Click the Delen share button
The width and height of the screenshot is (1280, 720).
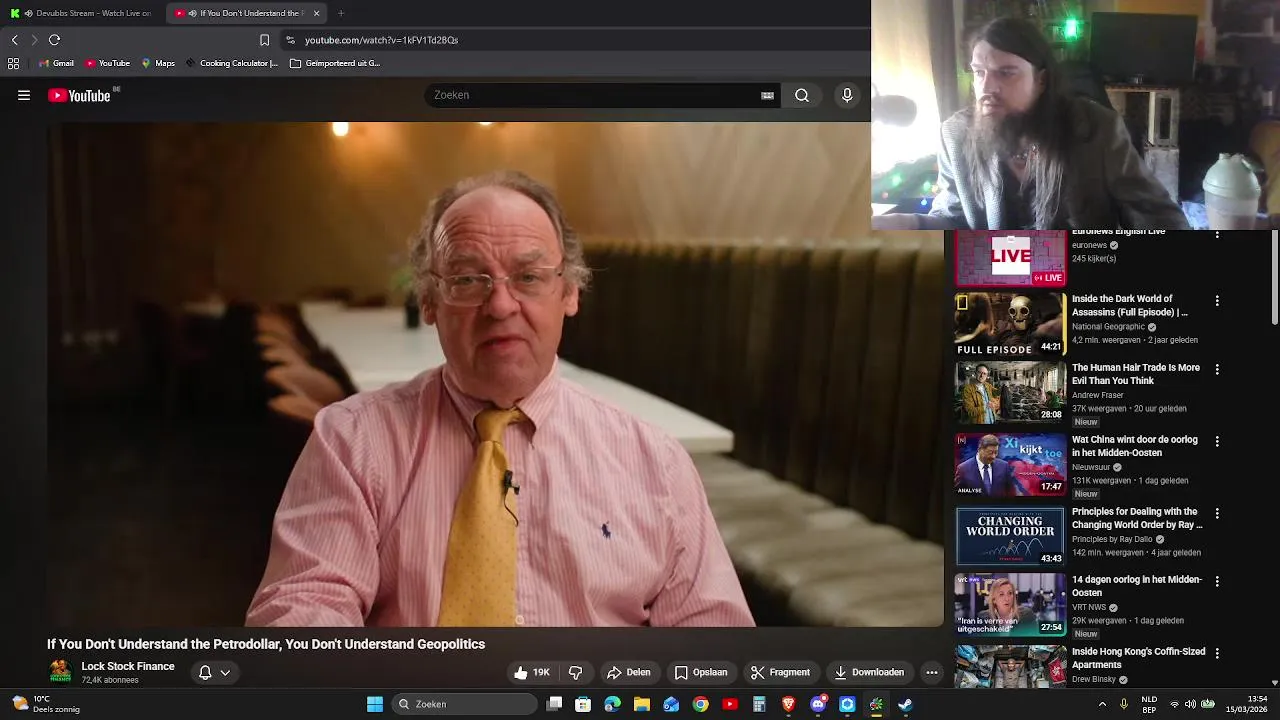click(x=628, y=673)
